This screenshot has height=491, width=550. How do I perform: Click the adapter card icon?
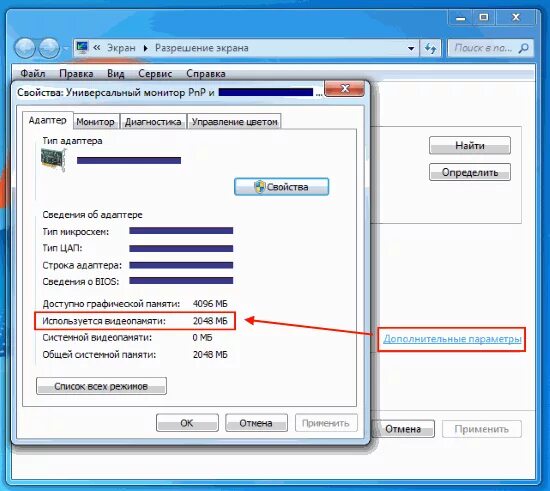(x=53, y=160)
